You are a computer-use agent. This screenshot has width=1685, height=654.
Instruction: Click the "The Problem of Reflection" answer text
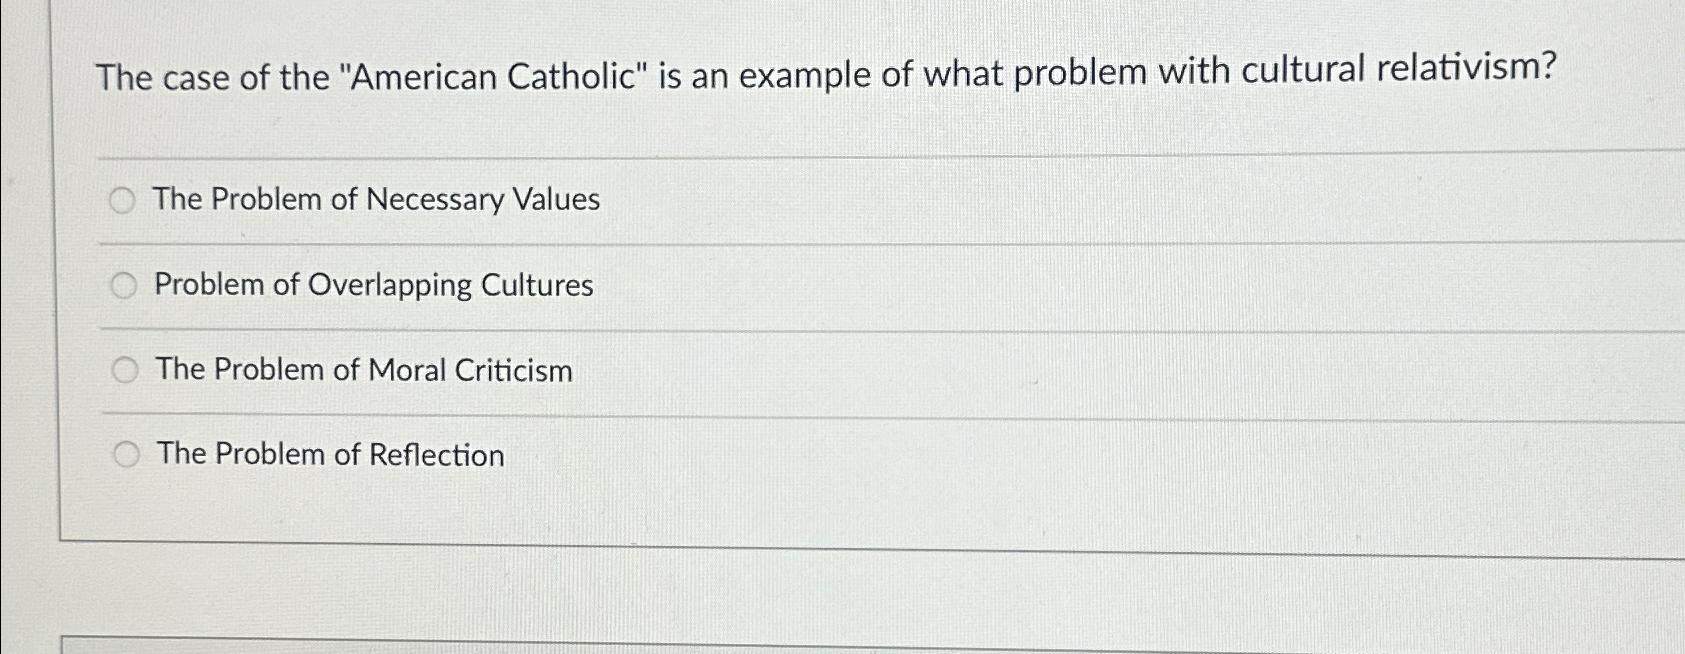331,454
